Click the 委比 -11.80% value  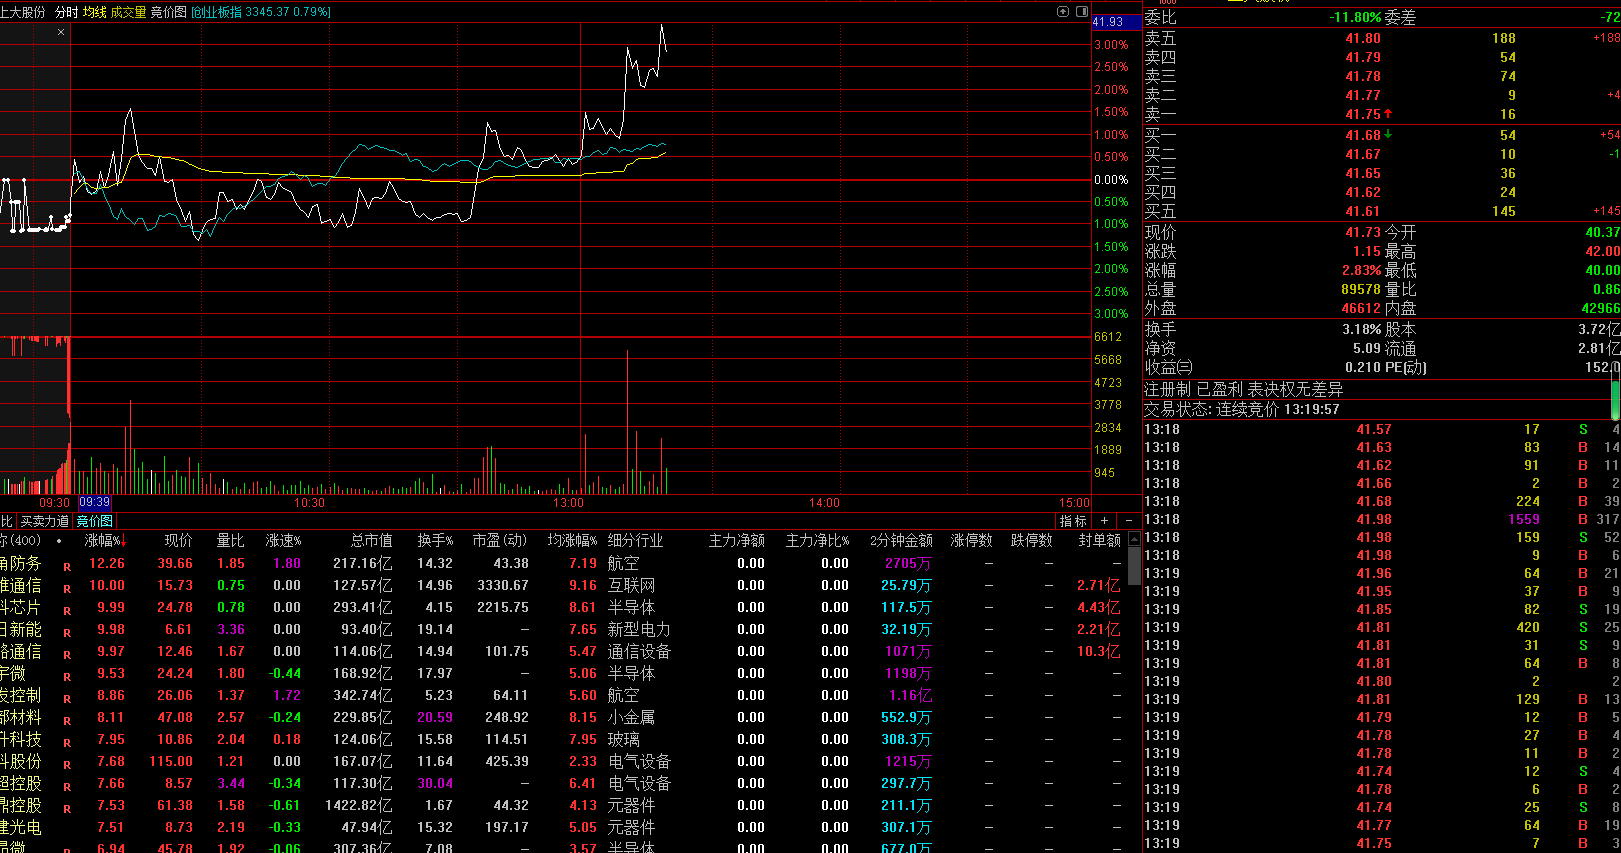point(1355,17)
